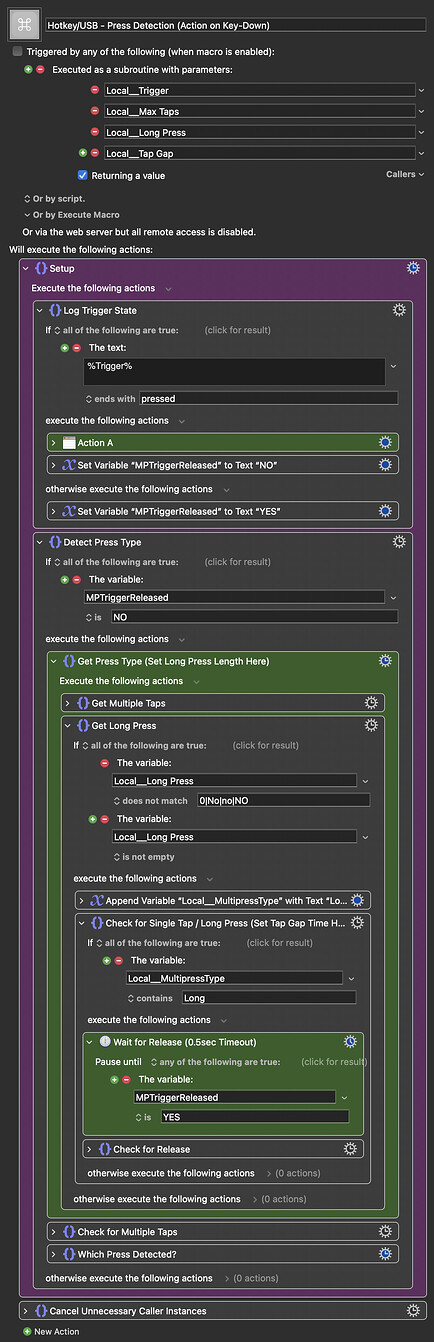Edit the Local__MultipressType variable field

(x=234, y=978)
